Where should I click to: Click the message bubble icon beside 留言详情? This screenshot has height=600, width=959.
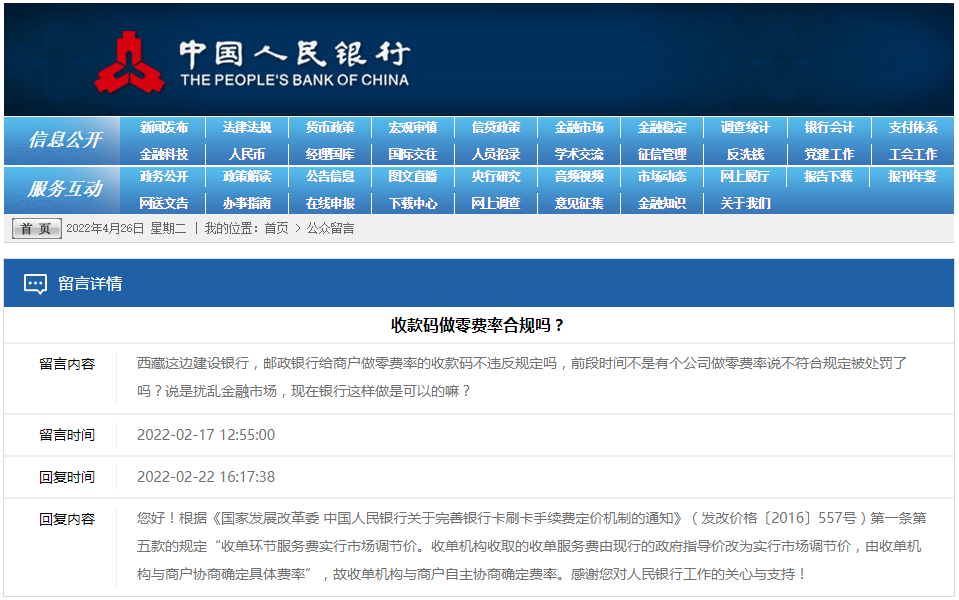[35, 284]
